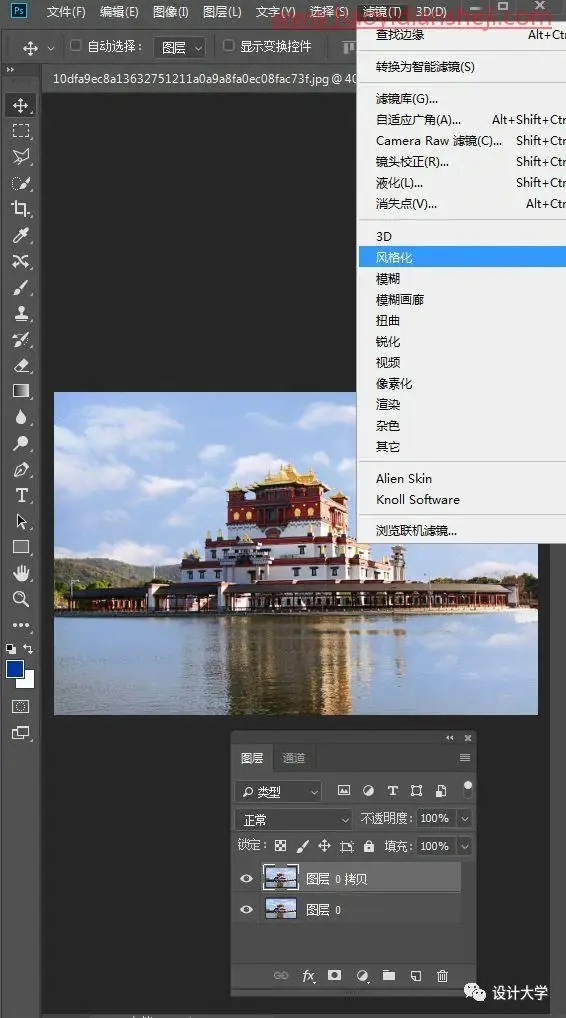This screenshot has width=566, height=1018.
Task: Delete layer with trash icon
Action: [x=442, y=975]
